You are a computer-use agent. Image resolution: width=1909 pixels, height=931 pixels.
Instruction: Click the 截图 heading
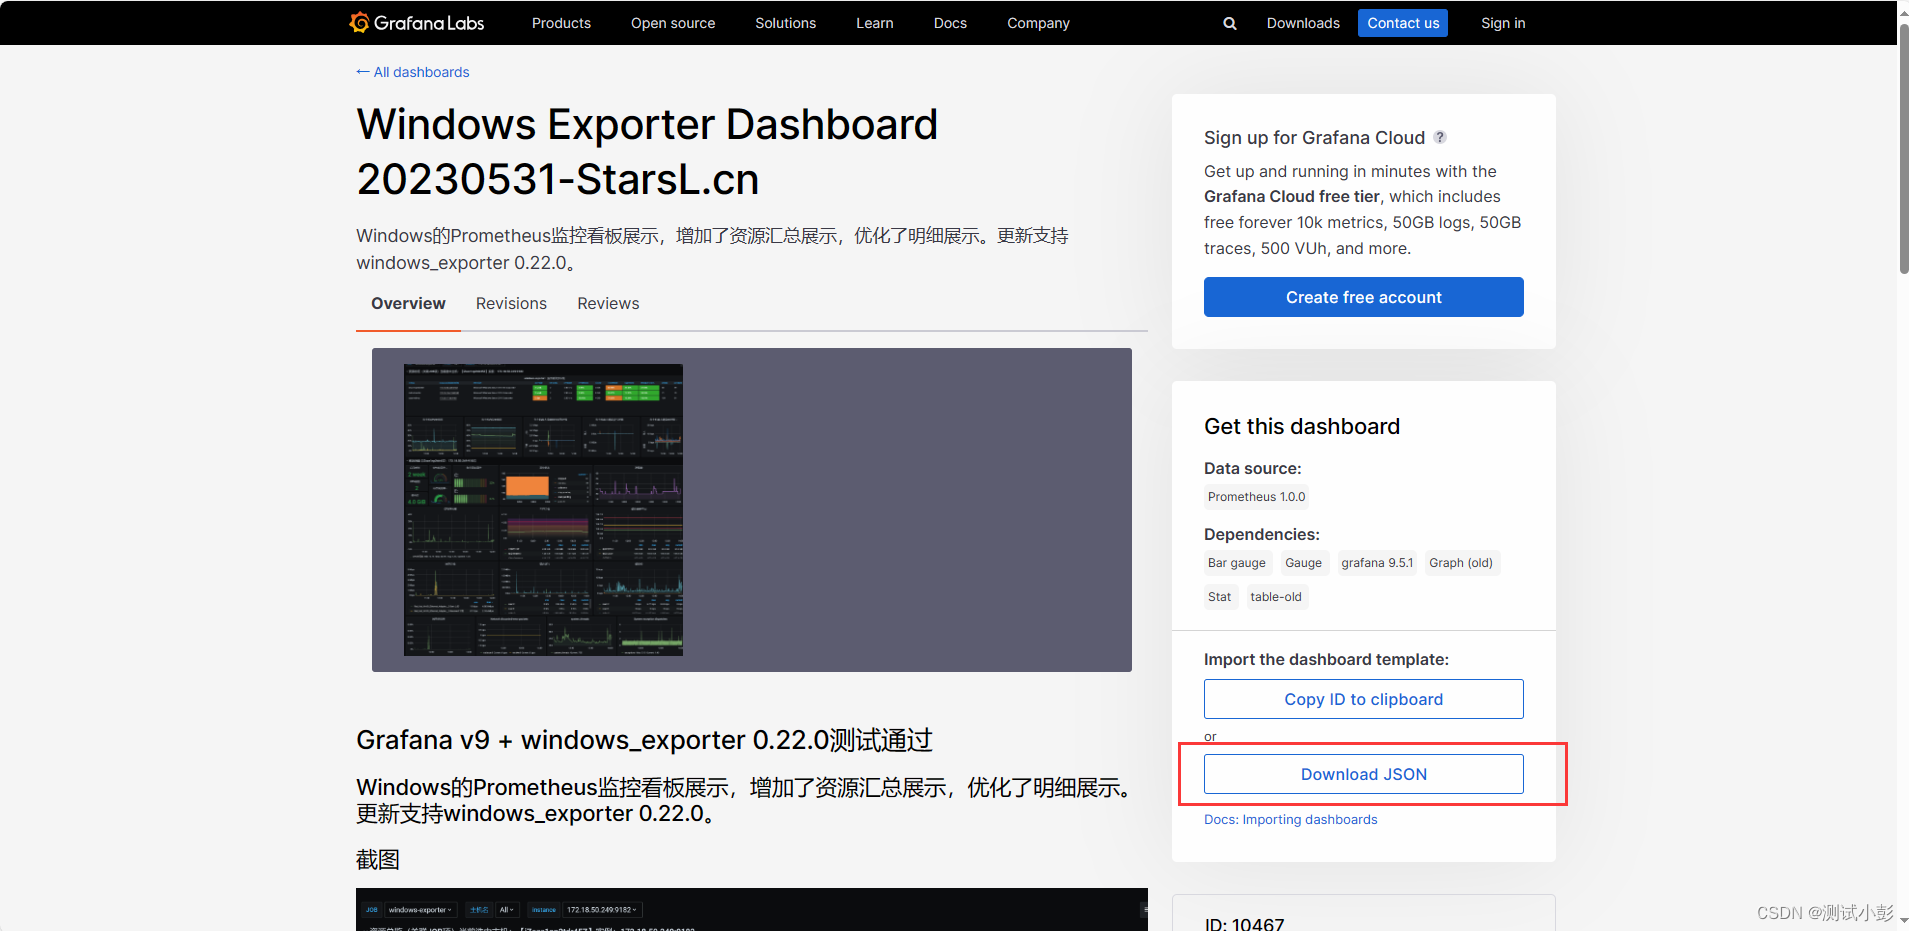tap(378, 860)
